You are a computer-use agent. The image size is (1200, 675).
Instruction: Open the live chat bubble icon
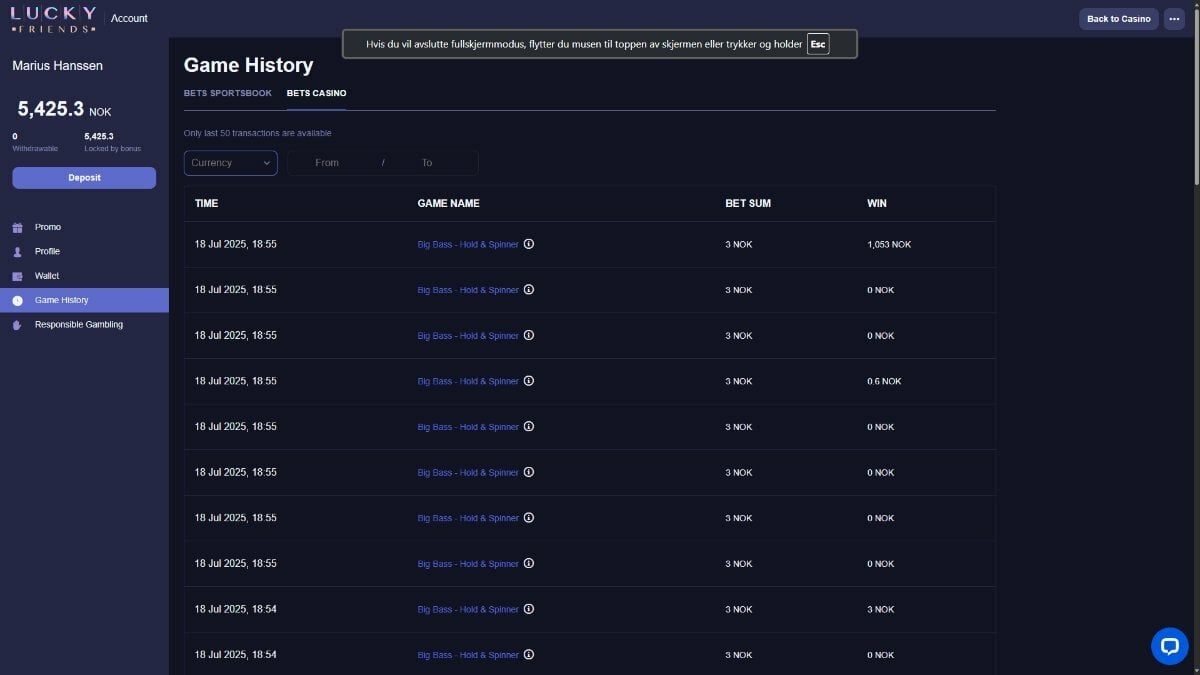tap(1169, 646)
